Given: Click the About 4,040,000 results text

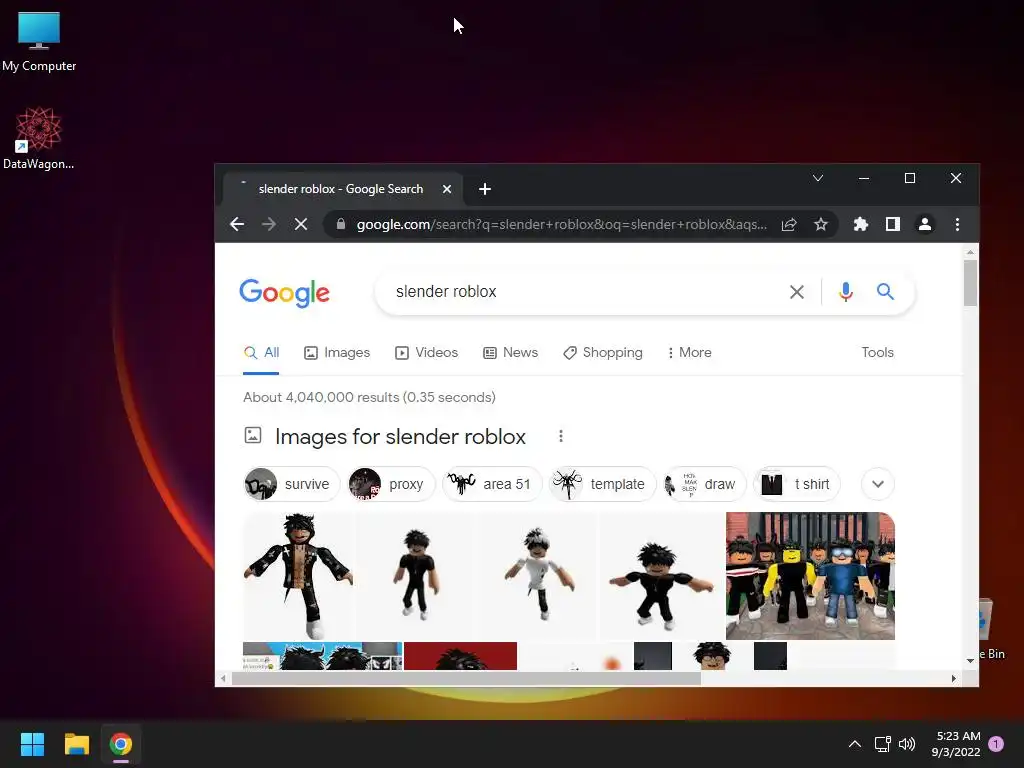Looking at the screenshot, I should click(369, 398).
